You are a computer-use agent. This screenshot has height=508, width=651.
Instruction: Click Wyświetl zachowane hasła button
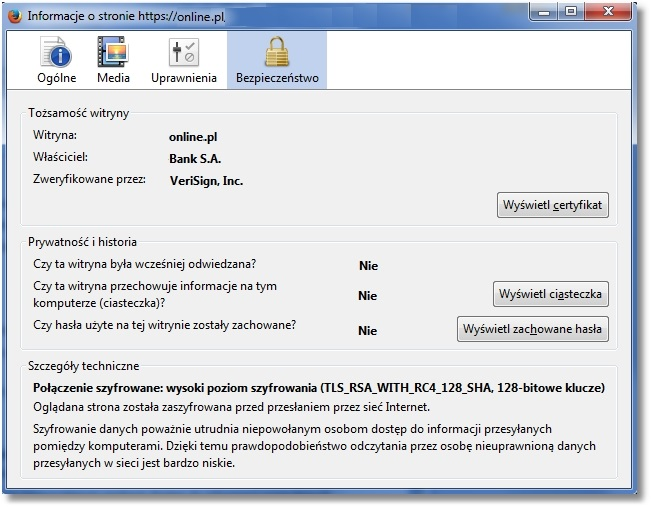click(x=533, y=329)
